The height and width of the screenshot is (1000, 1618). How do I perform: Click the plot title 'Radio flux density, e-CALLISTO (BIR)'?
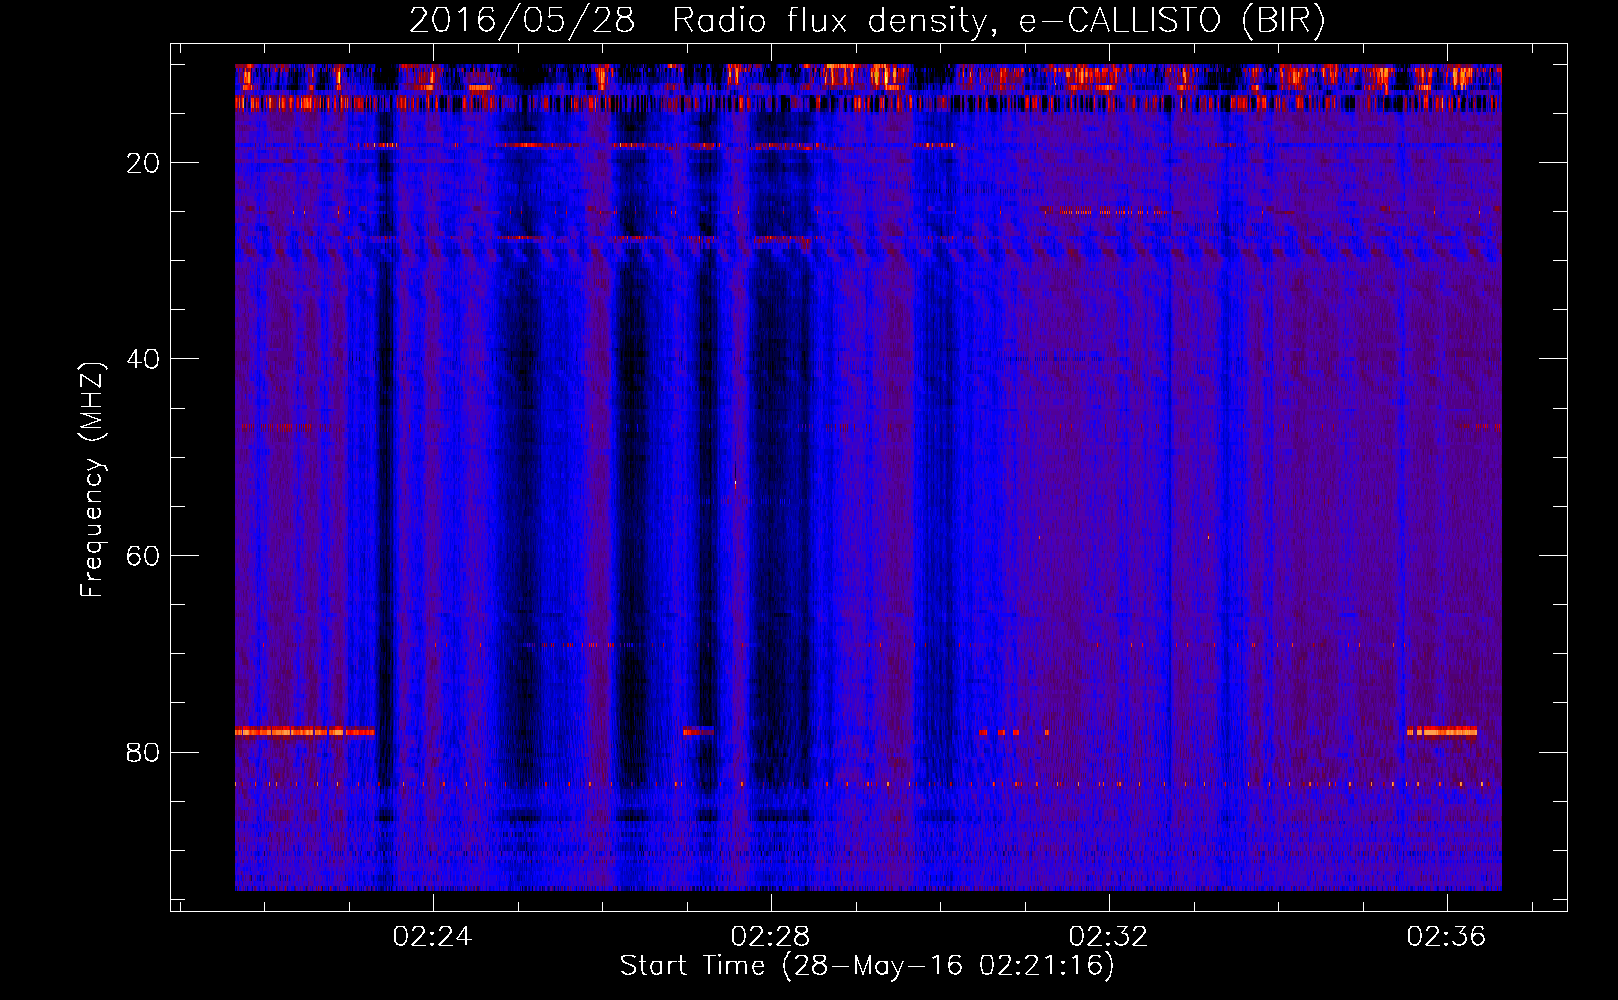(999, 20)
